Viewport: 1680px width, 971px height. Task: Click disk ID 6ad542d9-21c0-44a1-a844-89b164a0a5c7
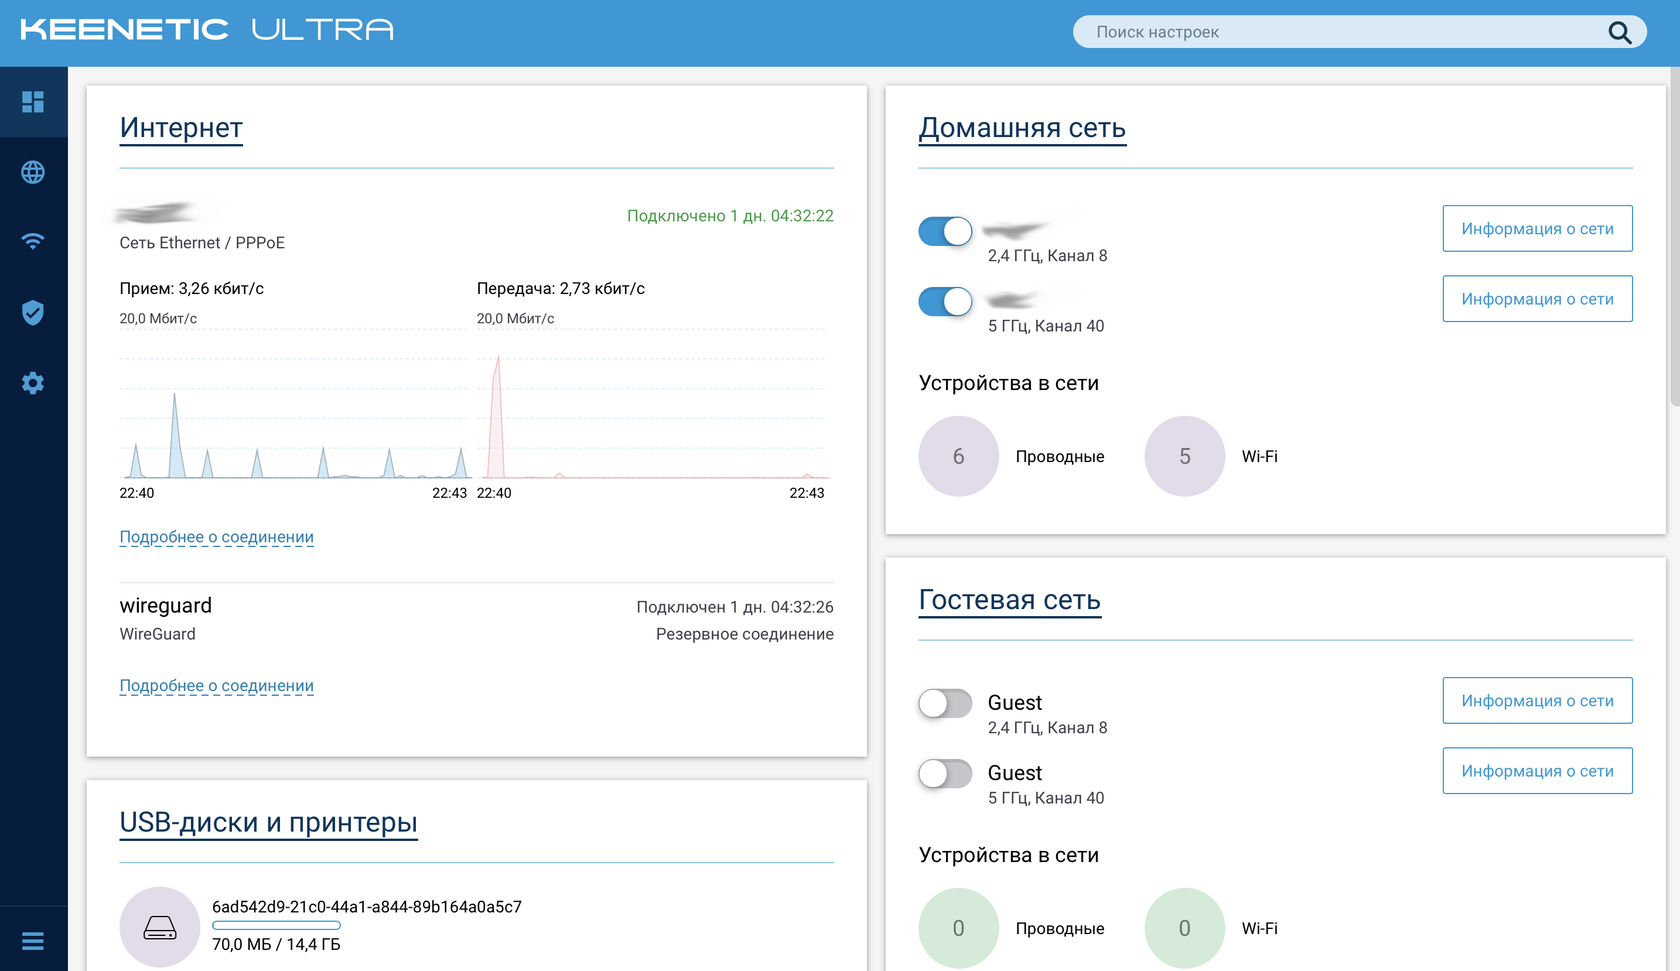(x=367, y=907)
